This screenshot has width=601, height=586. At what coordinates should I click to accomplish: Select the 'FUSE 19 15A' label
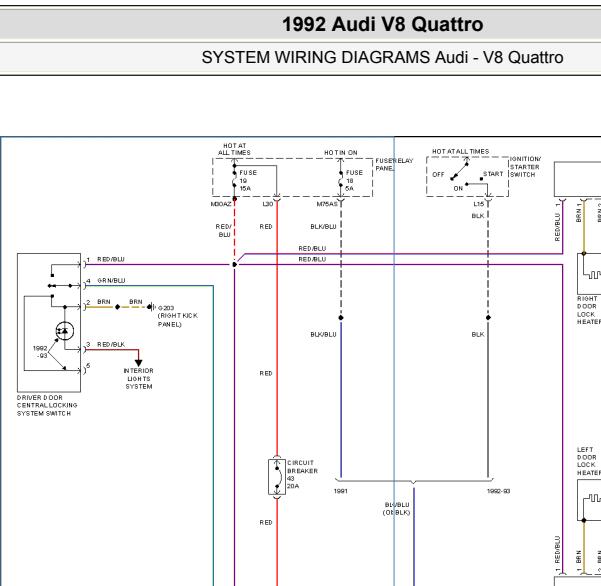coord(248,181)
